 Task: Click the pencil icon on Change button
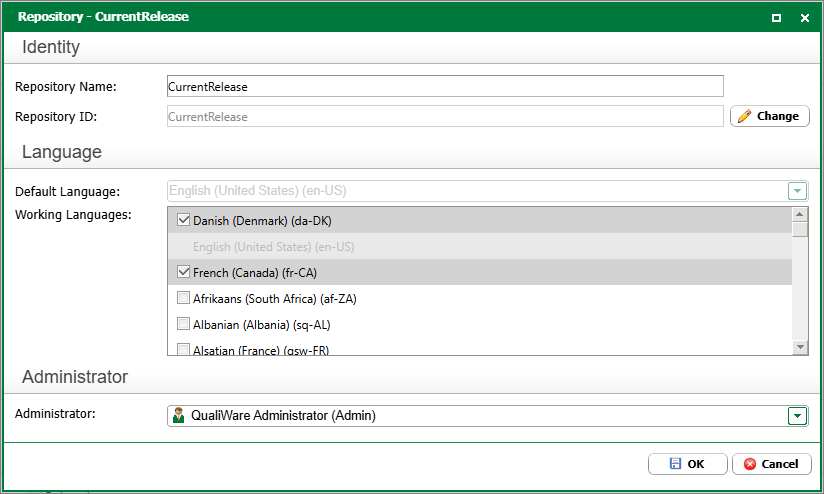coord(744,116)
